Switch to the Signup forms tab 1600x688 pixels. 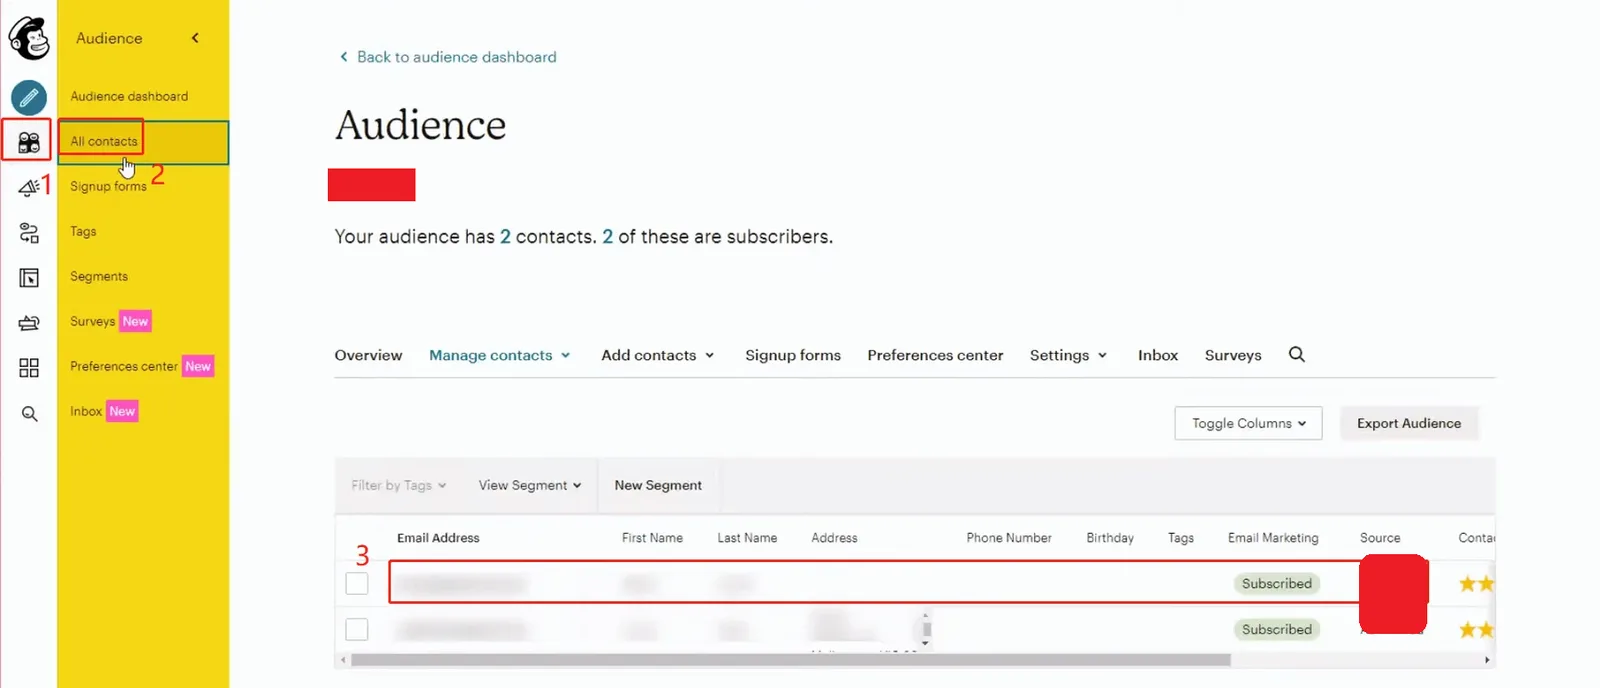793,355
